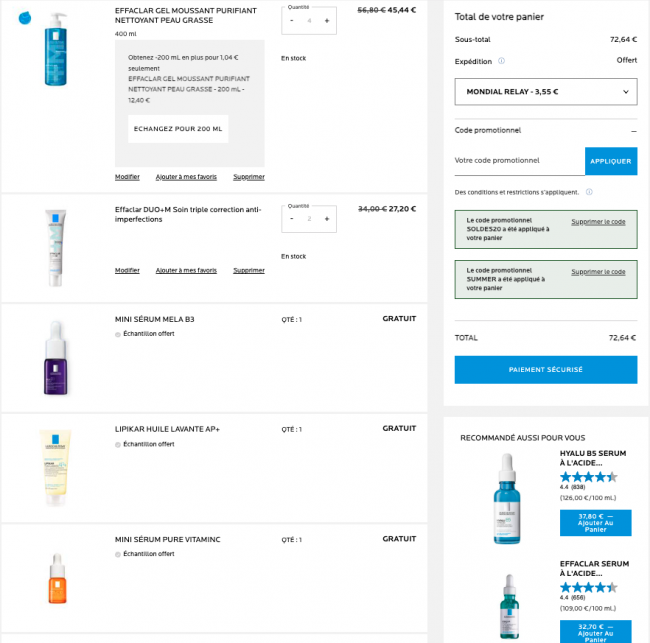
Task: Open the Mini Sérum Mela B3 thumbnail
Action: (56, 358)
